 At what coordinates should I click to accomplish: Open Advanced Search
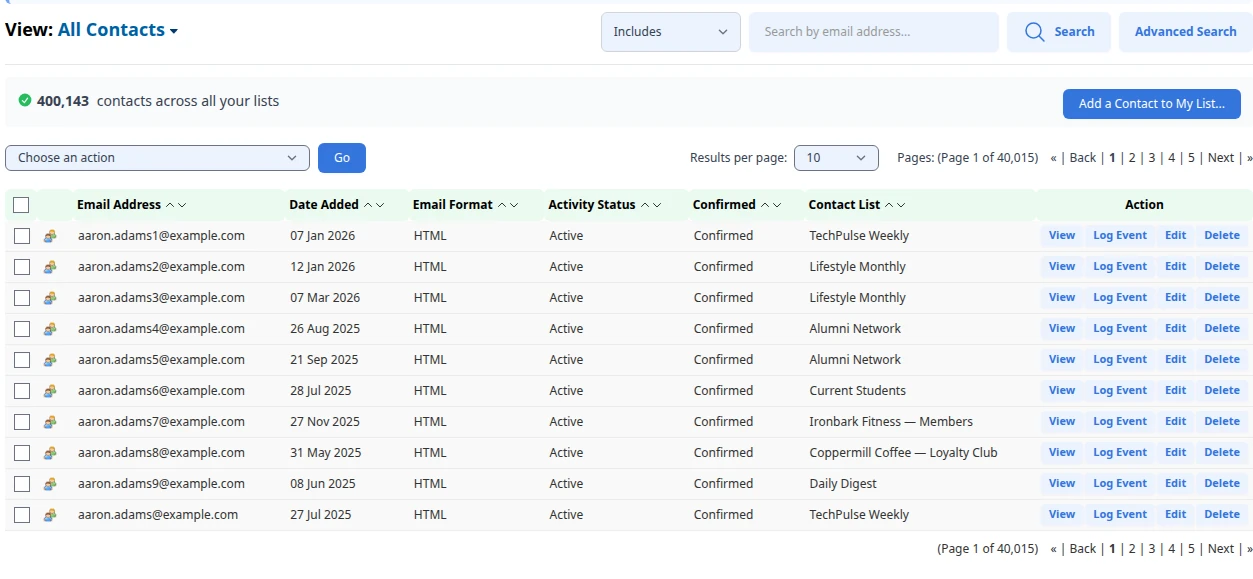click(1185, 32)
